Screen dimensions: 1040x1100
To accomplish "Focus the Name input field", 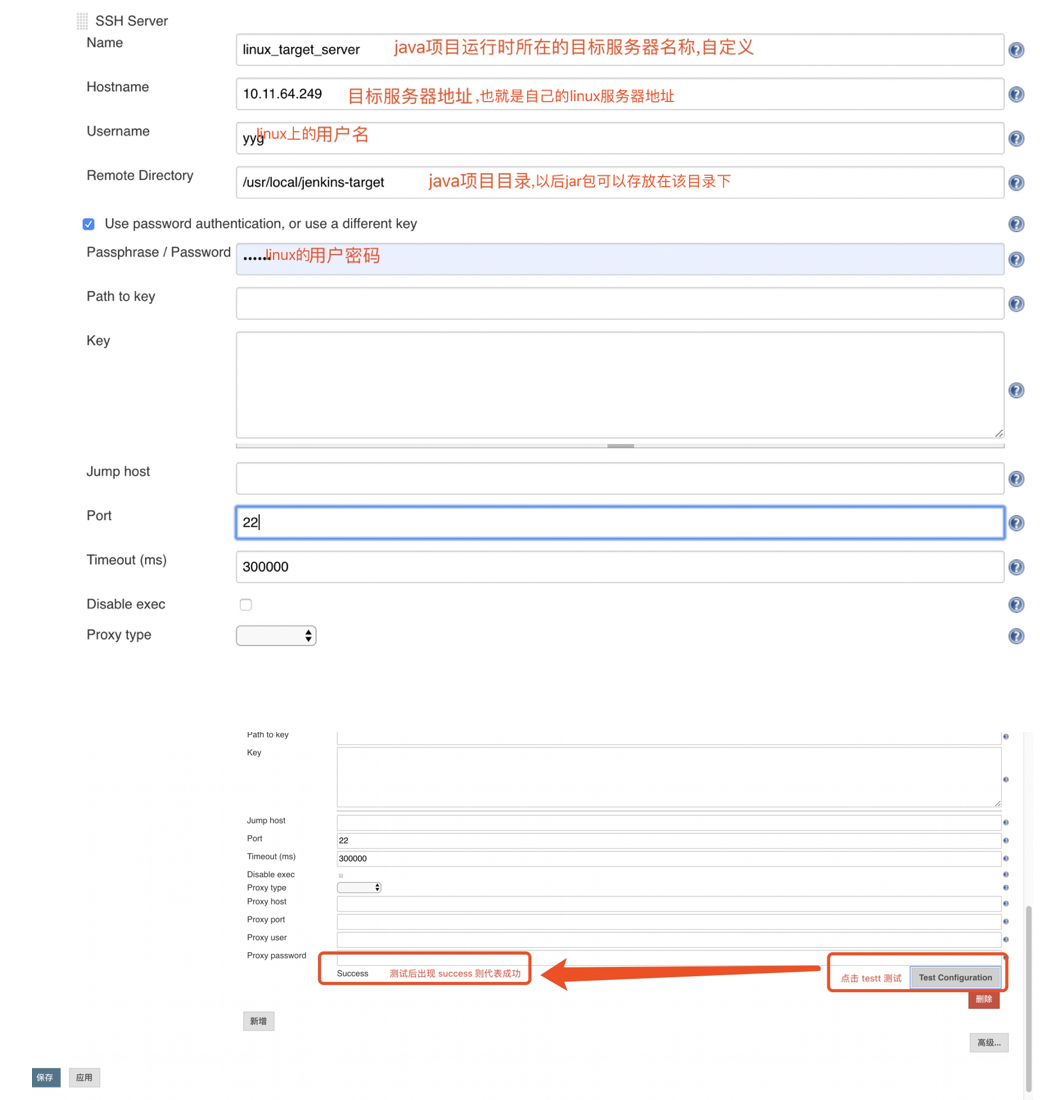I will 620,50.
